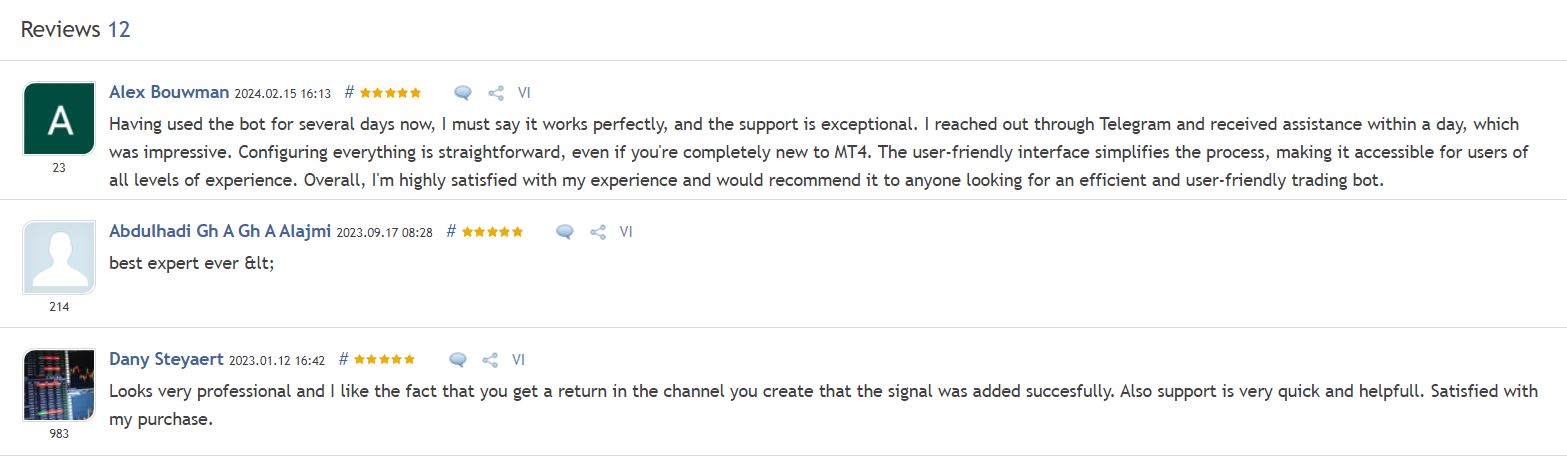Click the share icon on Alex Bouwman's review

(x=495, y=93)
